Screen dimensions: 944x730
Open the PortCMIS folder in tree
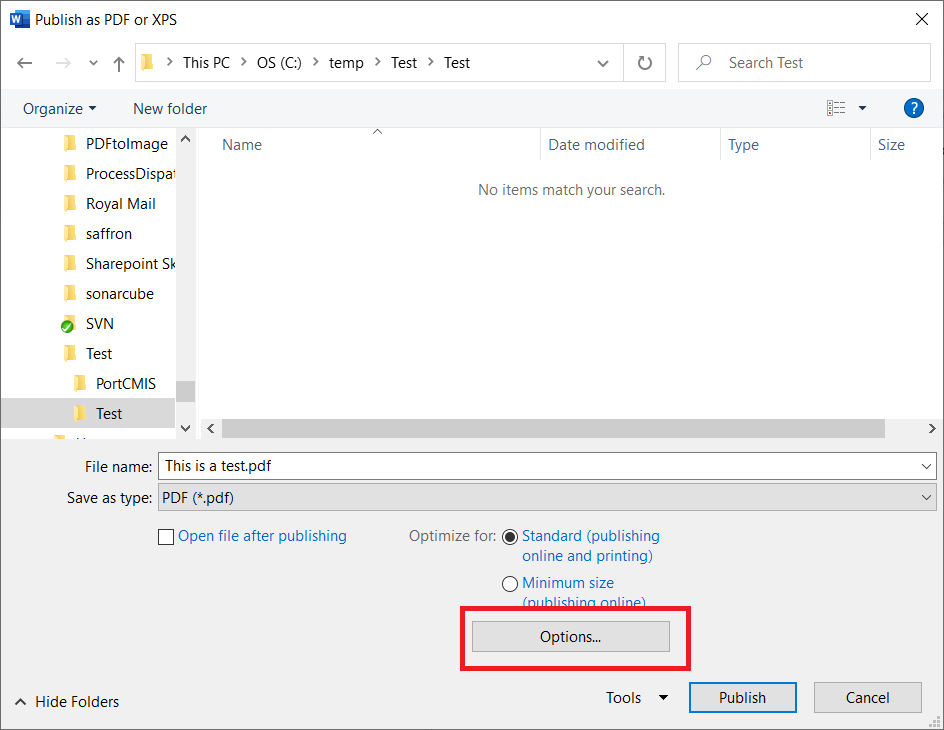pos(125,384)
